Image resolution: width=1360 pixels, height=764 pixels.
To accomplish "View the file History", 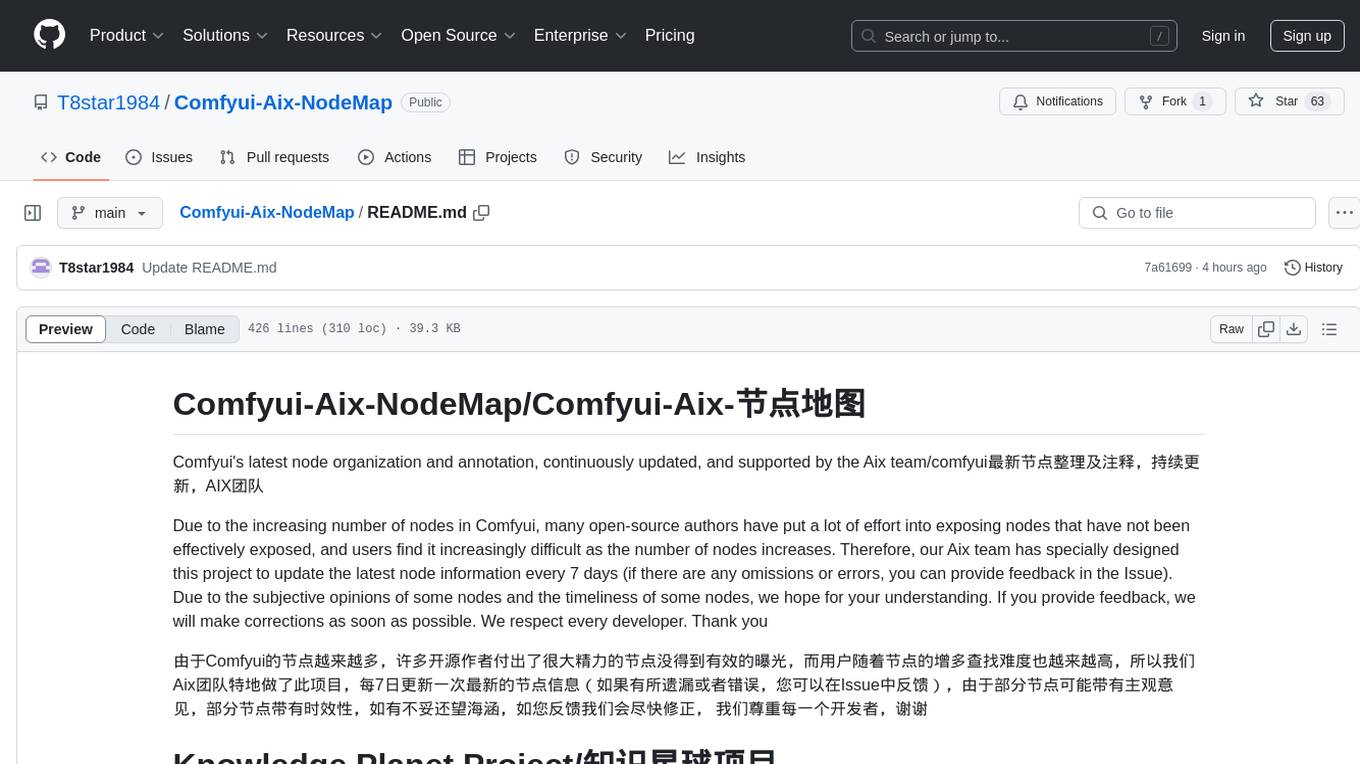I will tap(1313, 268).
